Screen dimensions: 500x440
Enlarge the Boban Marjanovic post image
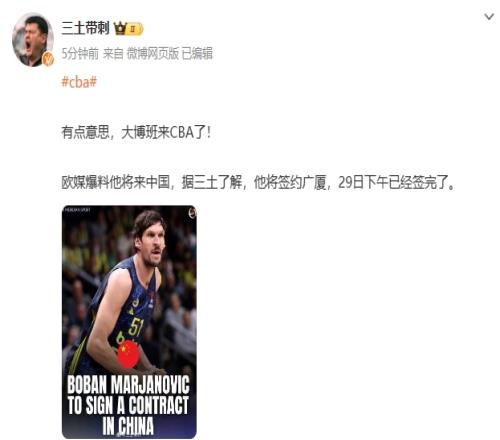pos(129,322)
